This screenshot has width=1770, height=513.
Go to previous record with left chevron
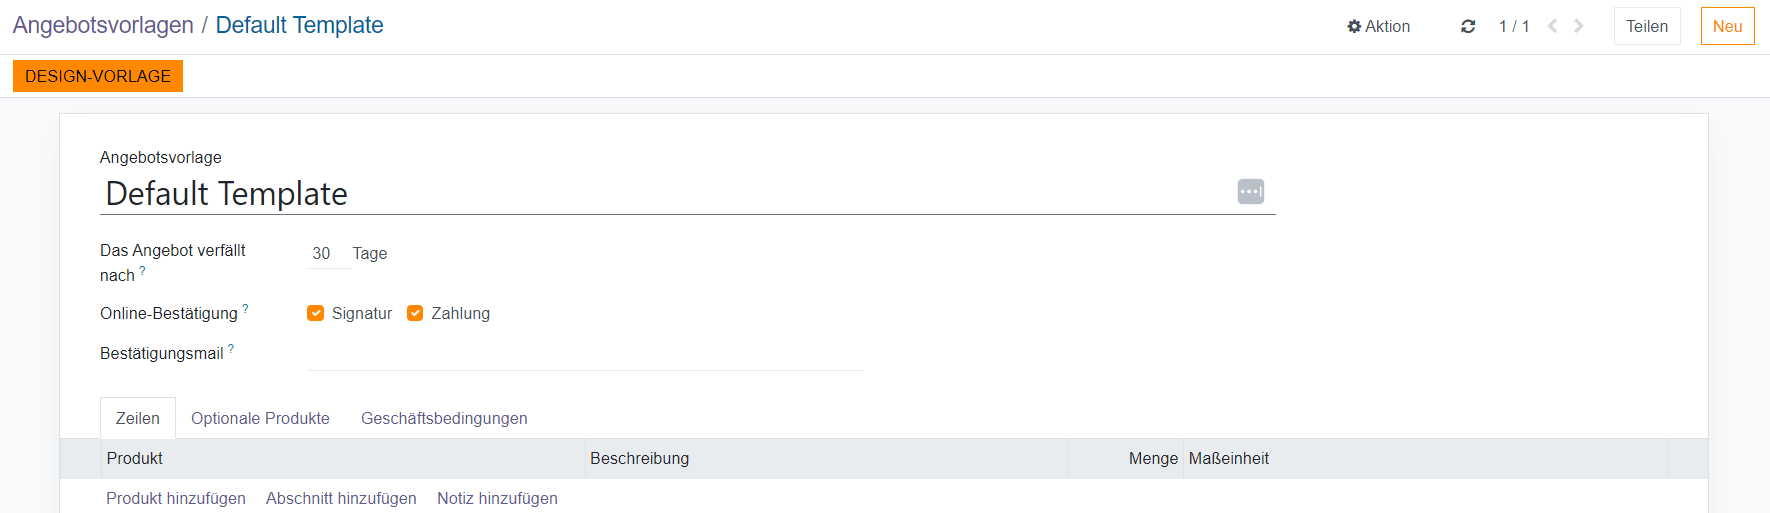point(1552,26)
